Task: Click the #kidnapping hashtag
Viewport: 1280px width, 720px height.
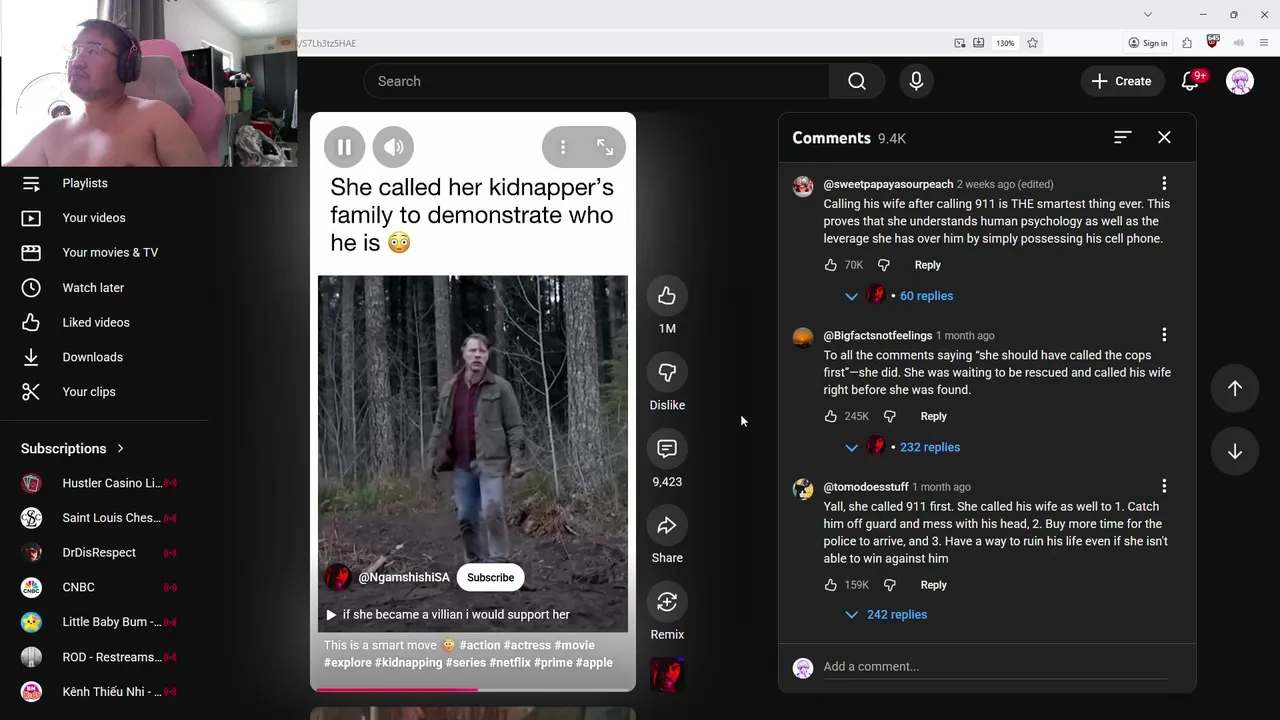Action: click(x=408, y=663)
